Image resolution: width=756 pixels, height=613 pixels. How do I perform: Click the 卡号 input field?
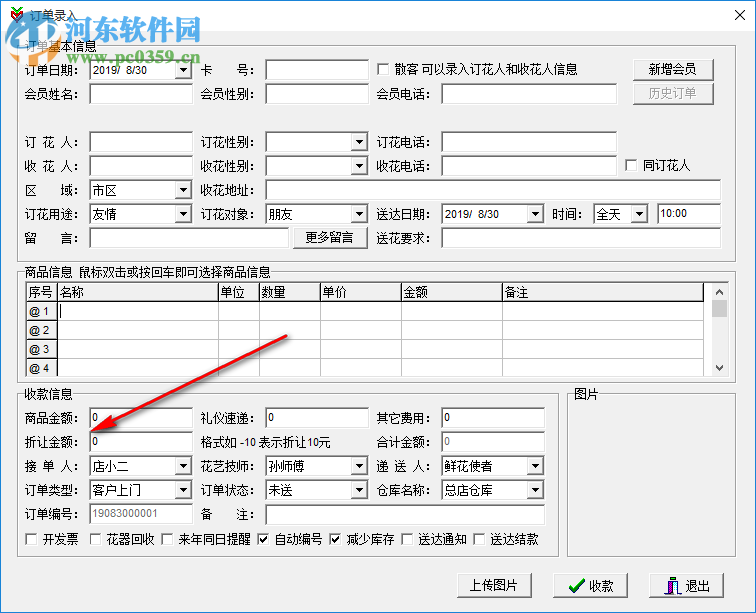317,70
